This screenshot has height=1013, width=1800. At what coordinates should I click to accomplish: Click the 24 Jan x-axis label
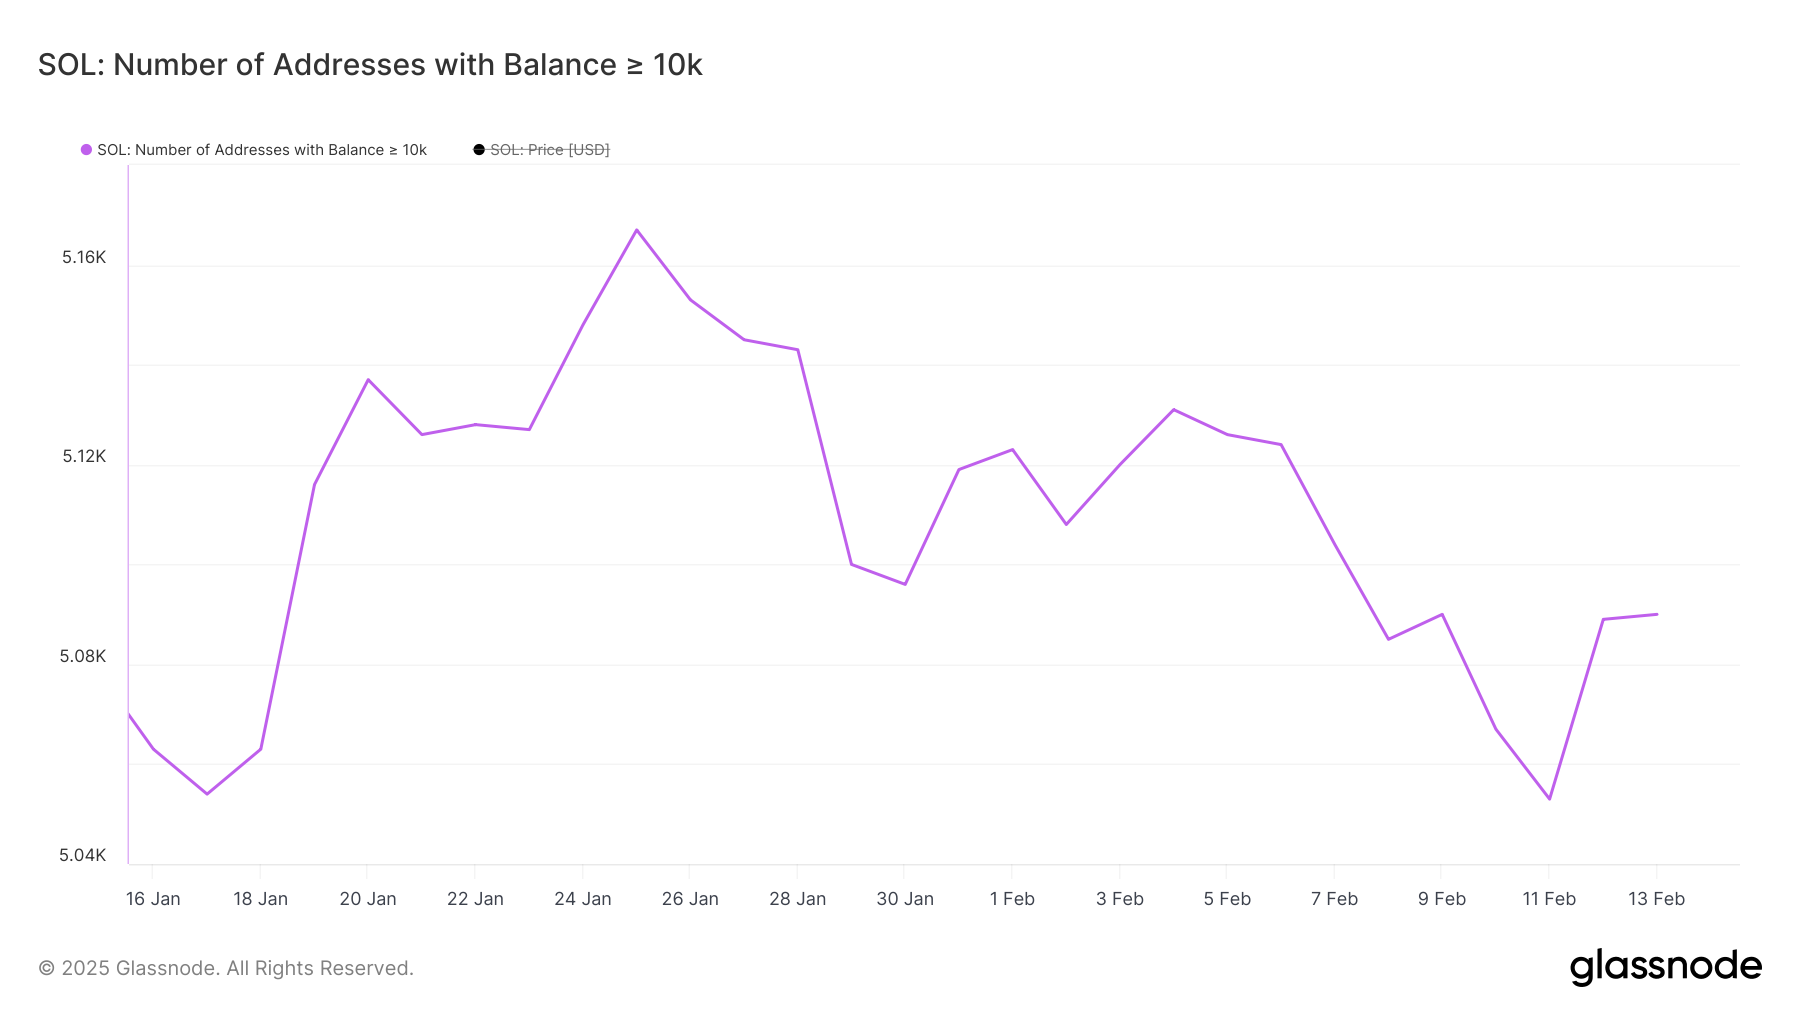tap(583, 899)
